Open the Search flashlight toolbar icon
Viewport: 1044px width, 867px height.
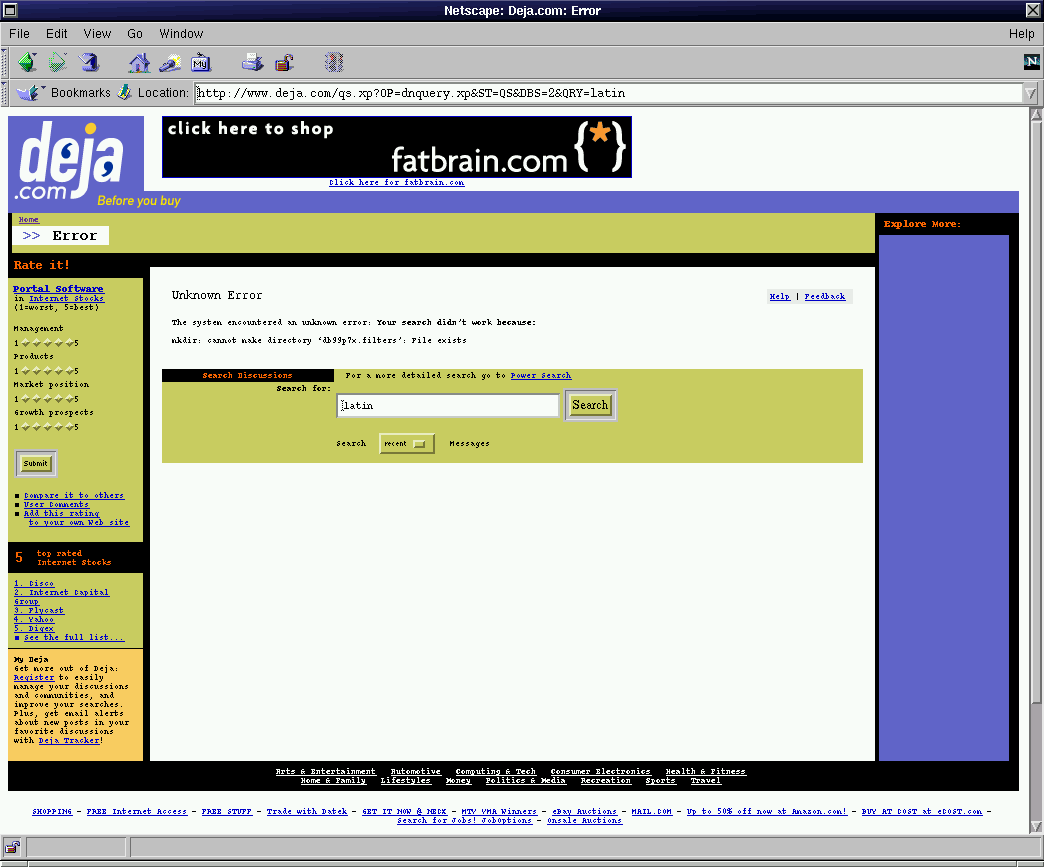coord(170,62)
